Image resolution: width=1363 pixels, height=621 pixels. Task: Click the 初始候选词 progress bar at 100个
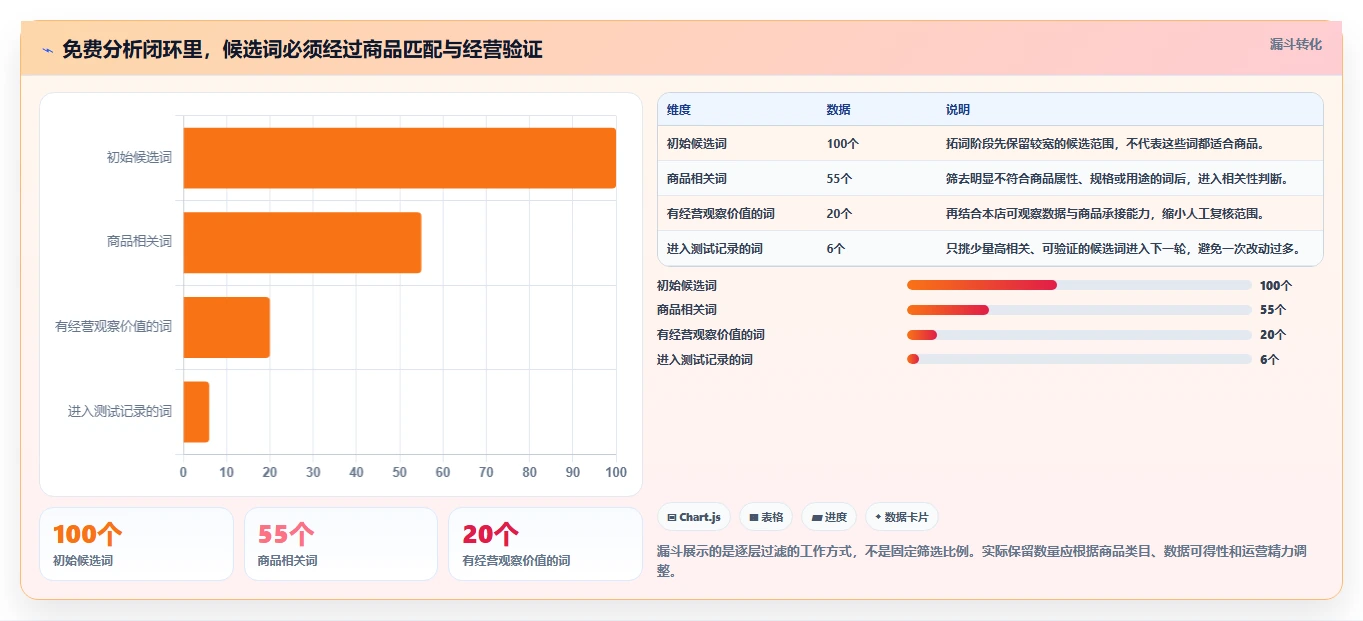point(1079,285)
